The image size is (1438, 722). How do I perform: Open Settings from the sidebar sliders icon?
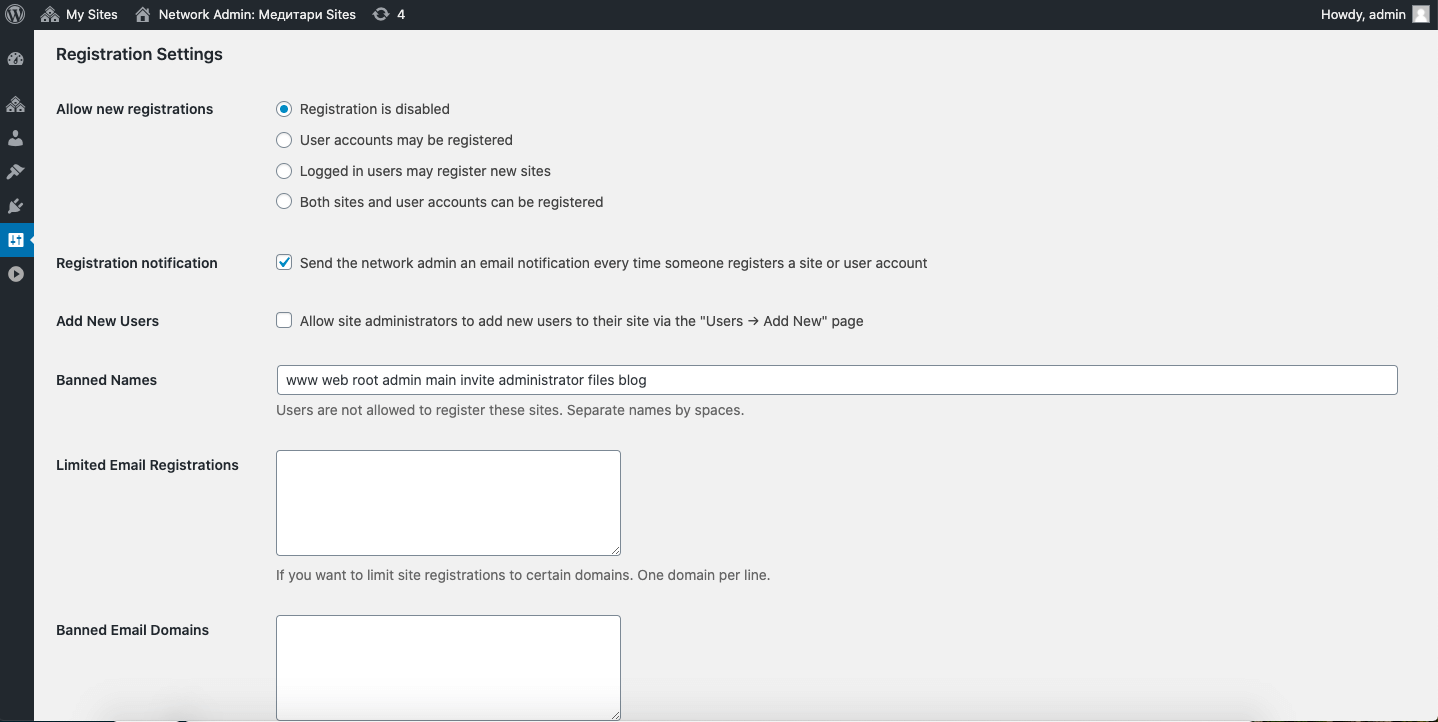16,240
